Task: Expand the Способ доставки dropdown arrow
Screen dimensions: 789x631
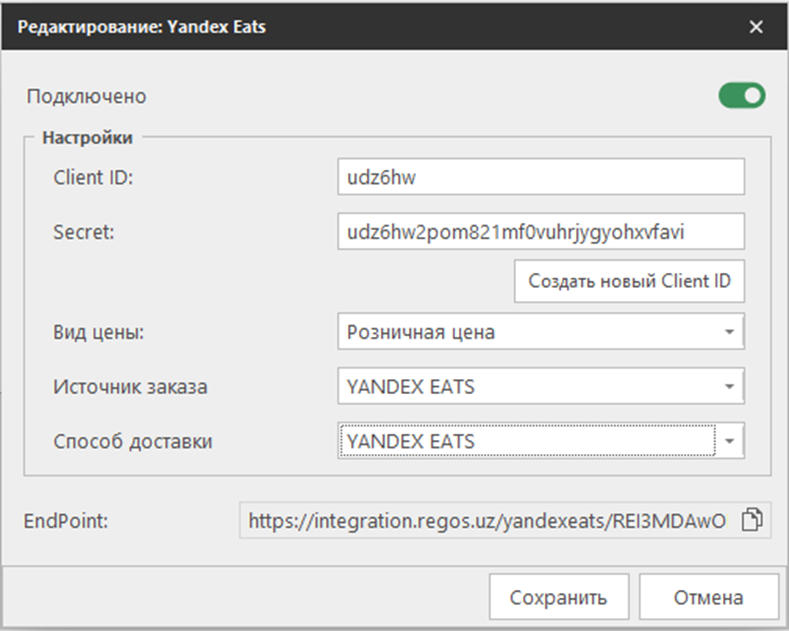Action: [x=730, y=440]
